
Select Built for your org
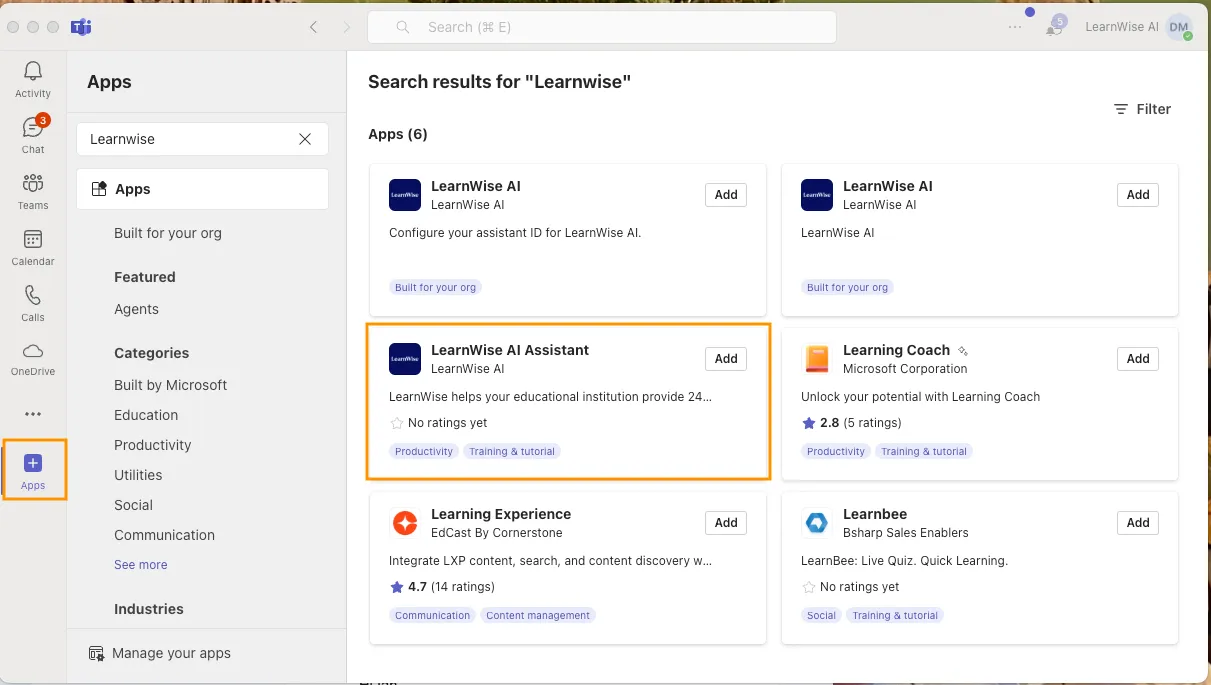(168, 233)
